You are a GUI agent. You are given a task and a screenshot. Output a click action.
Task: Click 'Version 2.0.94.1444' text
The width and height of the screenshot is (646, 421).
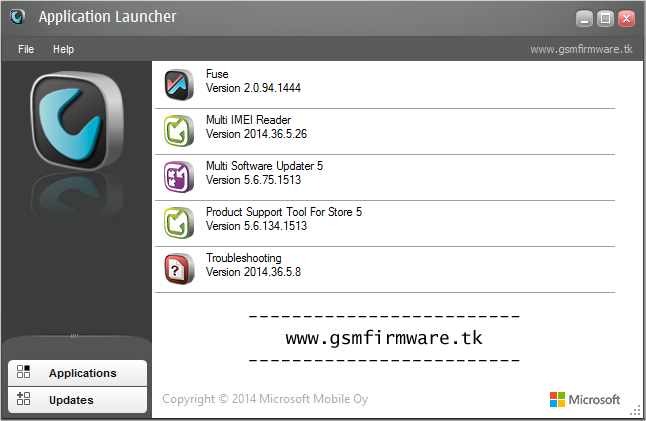pyautogui.click(x=253, y=88)
